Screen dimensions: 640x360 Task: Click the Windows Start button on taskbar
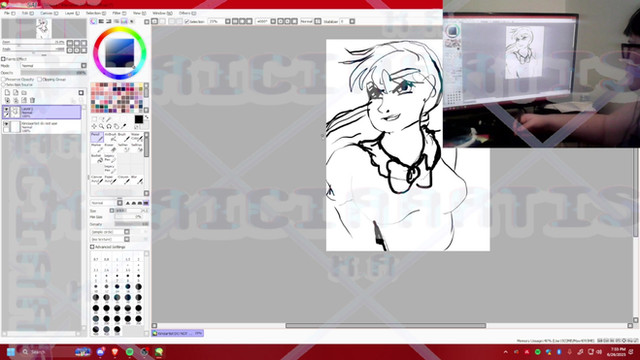(x=11, y=352)
